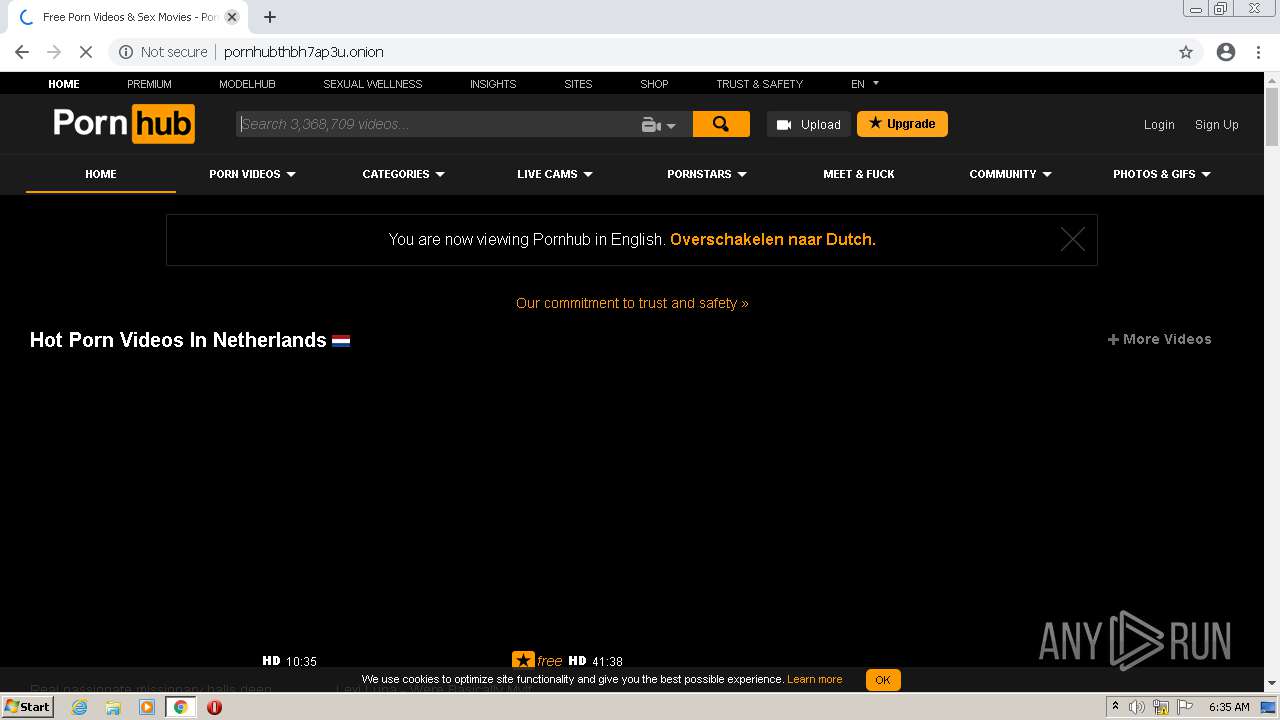Open File Explorer folder in taskbar
This screenshot has height=720, width=1280.
[x=113, y=707]
